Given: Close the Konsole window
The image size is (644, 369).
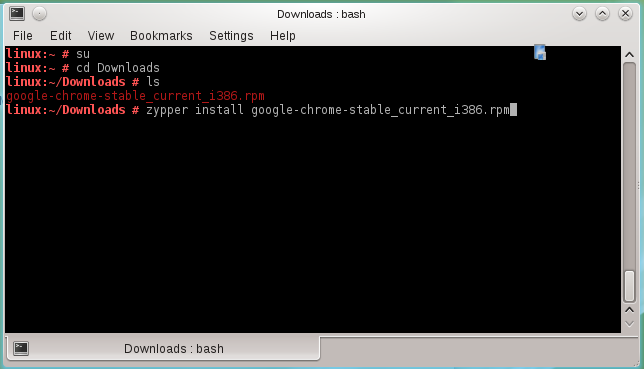Looking at the screenshot, I should pyautogui.click(x=626, y=14).
